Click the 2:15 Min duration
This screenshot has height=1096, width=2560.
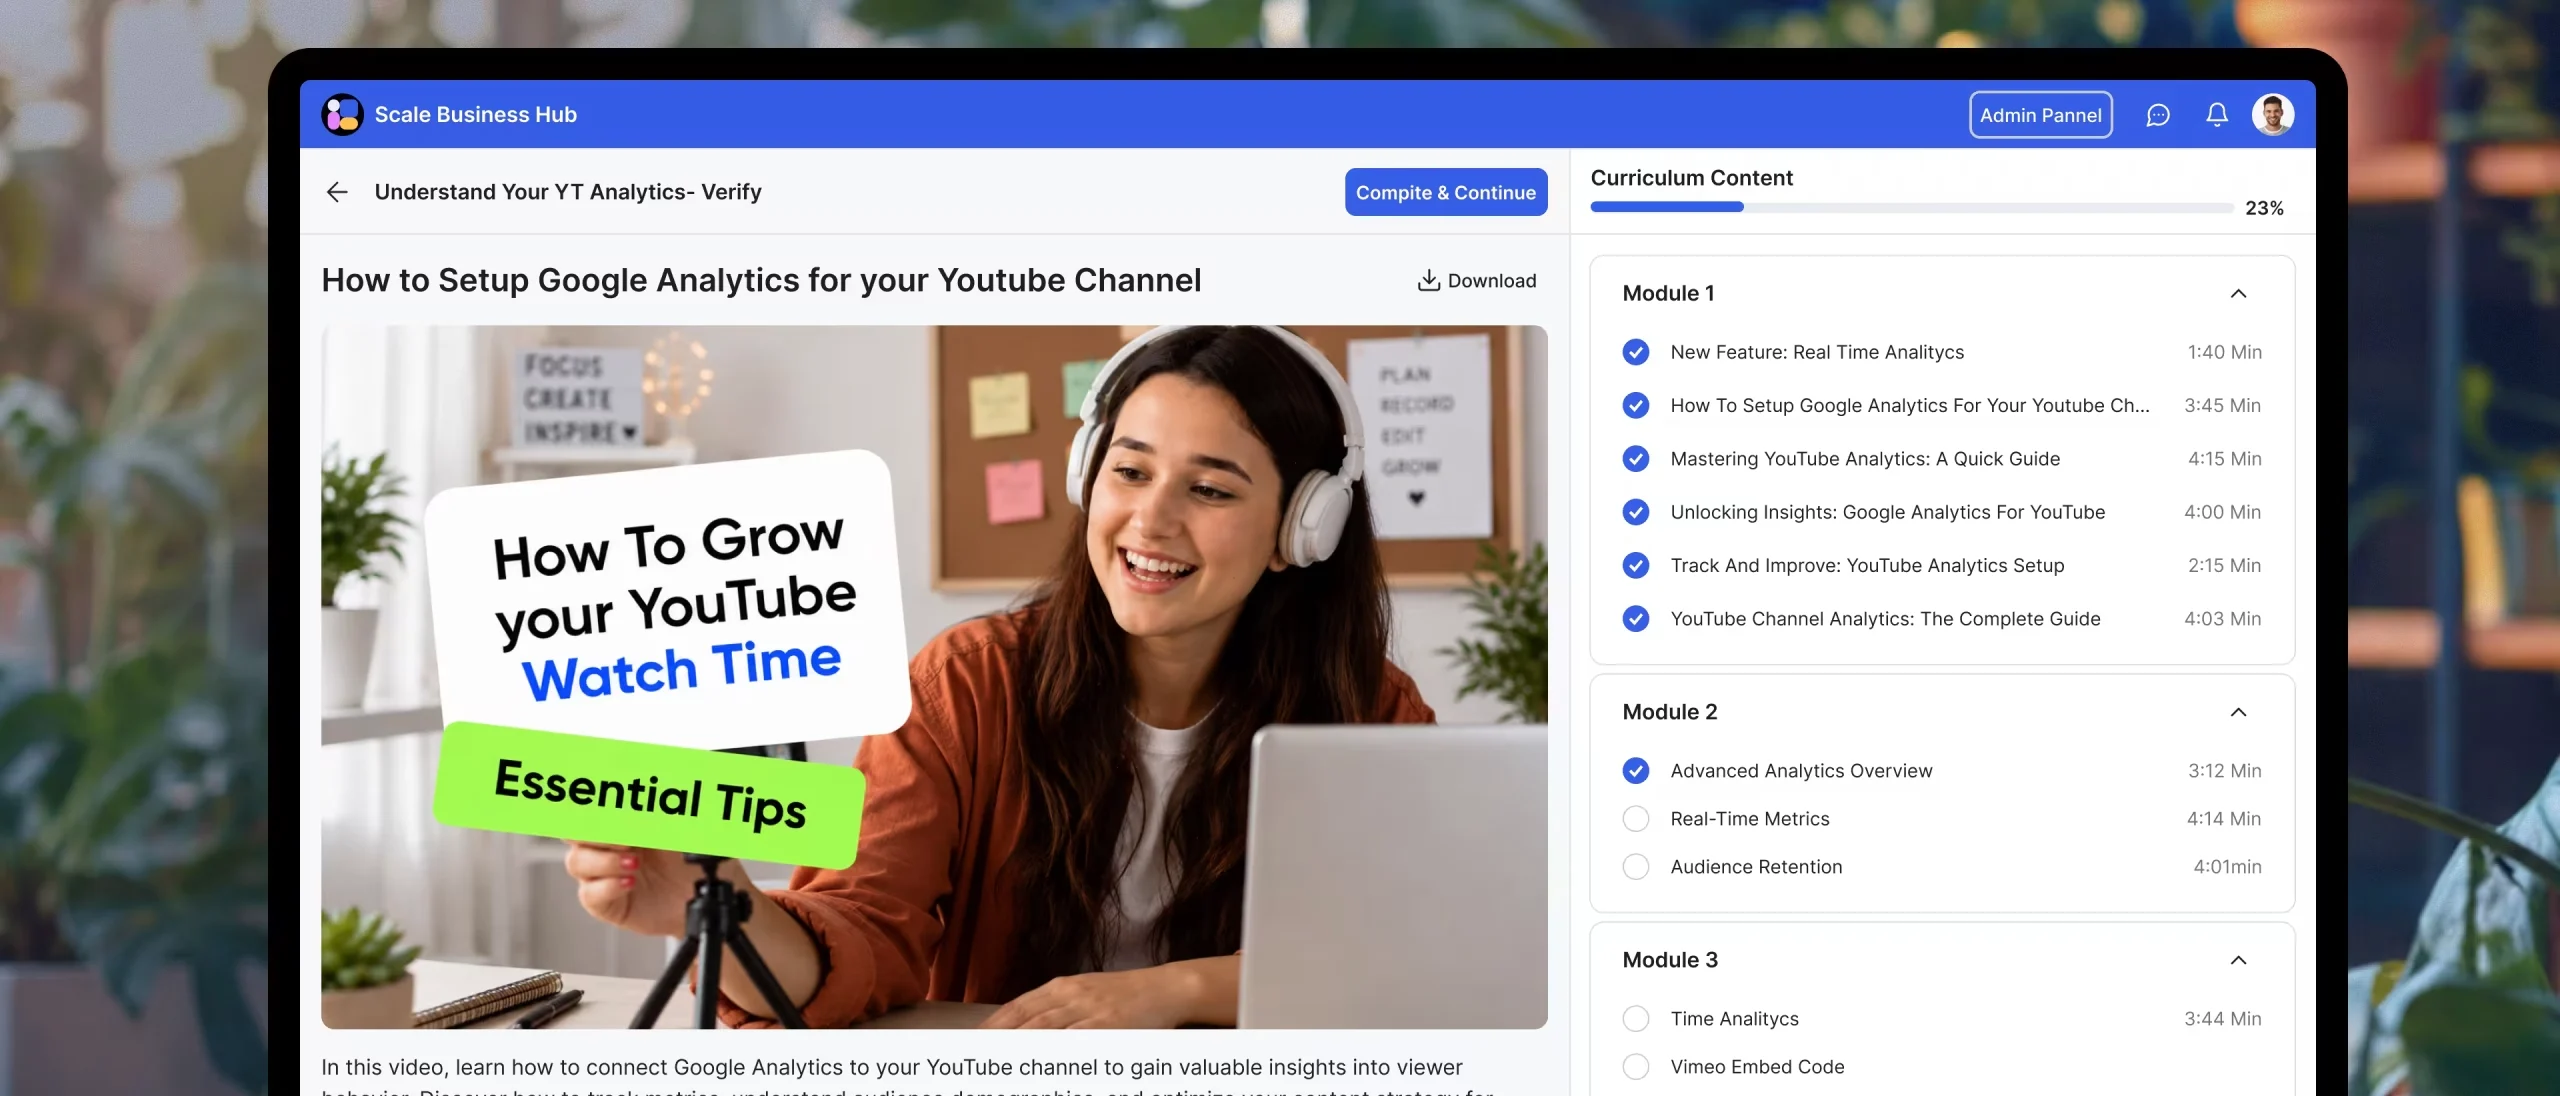click(2224, 565)
